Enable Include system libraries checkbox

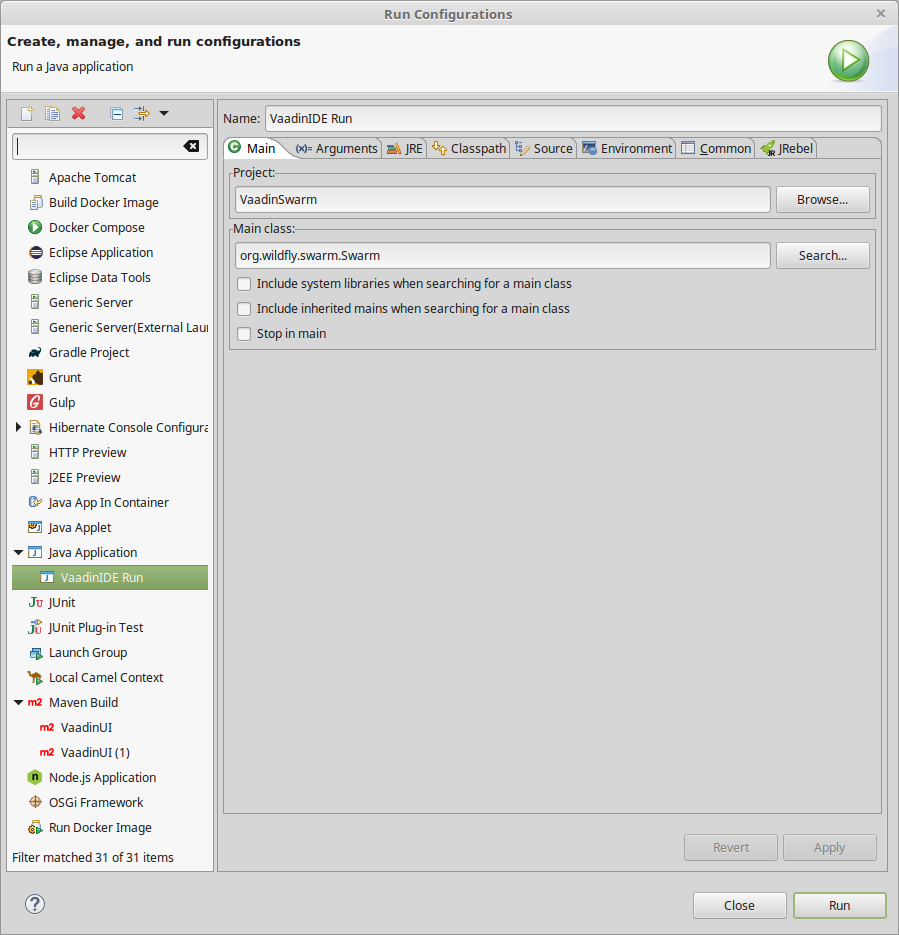click(x=244, y=284)
